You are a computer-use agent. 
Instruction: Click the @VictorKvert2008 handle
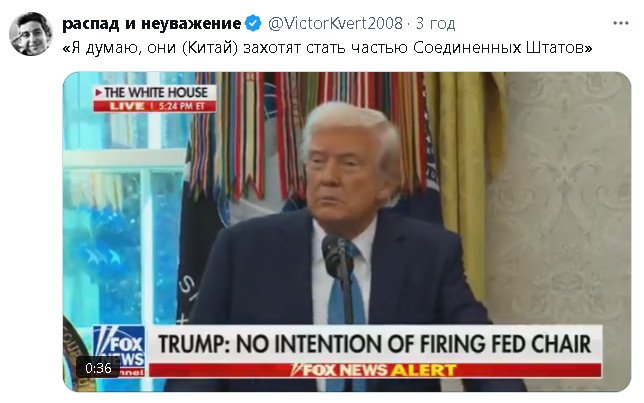click(335, 23)
